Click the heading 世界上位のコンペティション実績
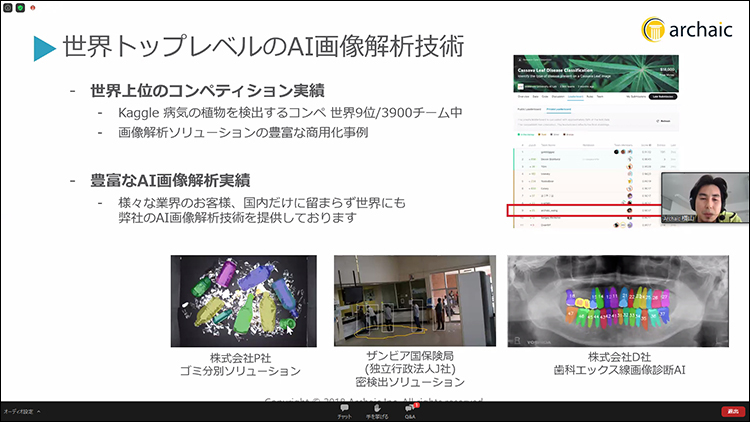The height and width of the screenshot is (422, 750). [x=207, y=90]
